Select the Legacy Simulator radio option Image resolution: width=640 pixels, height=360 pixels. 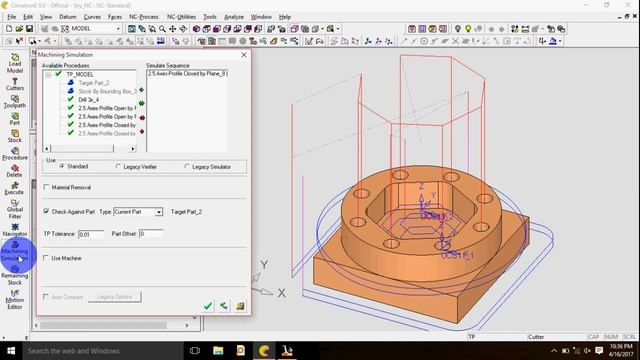[x=187, y=167]
